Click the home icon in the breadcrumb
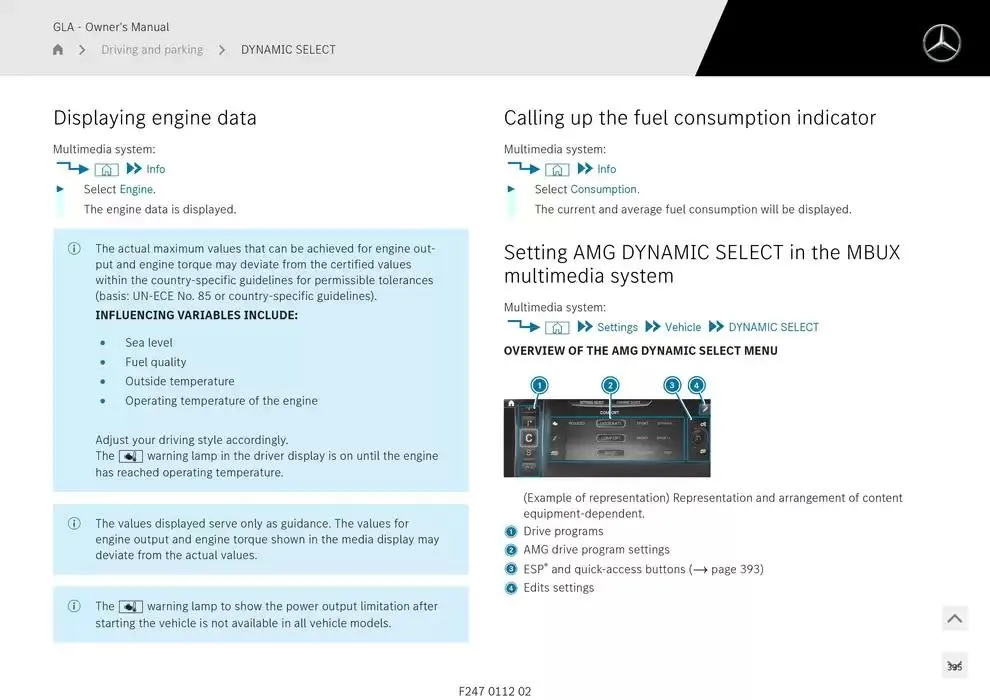This screenshot has width=990, height=700. point(58,50)
